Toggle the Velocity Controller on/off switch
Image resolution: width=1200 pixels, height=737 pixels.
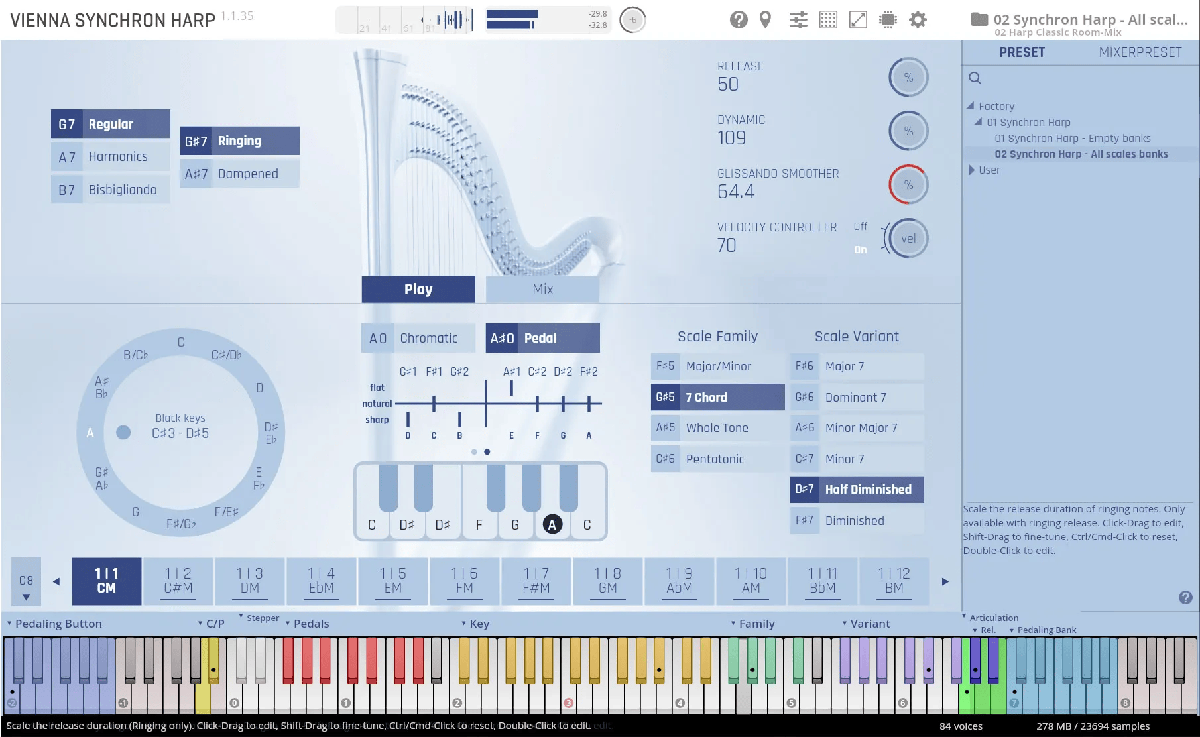click(x=861, y=238)
